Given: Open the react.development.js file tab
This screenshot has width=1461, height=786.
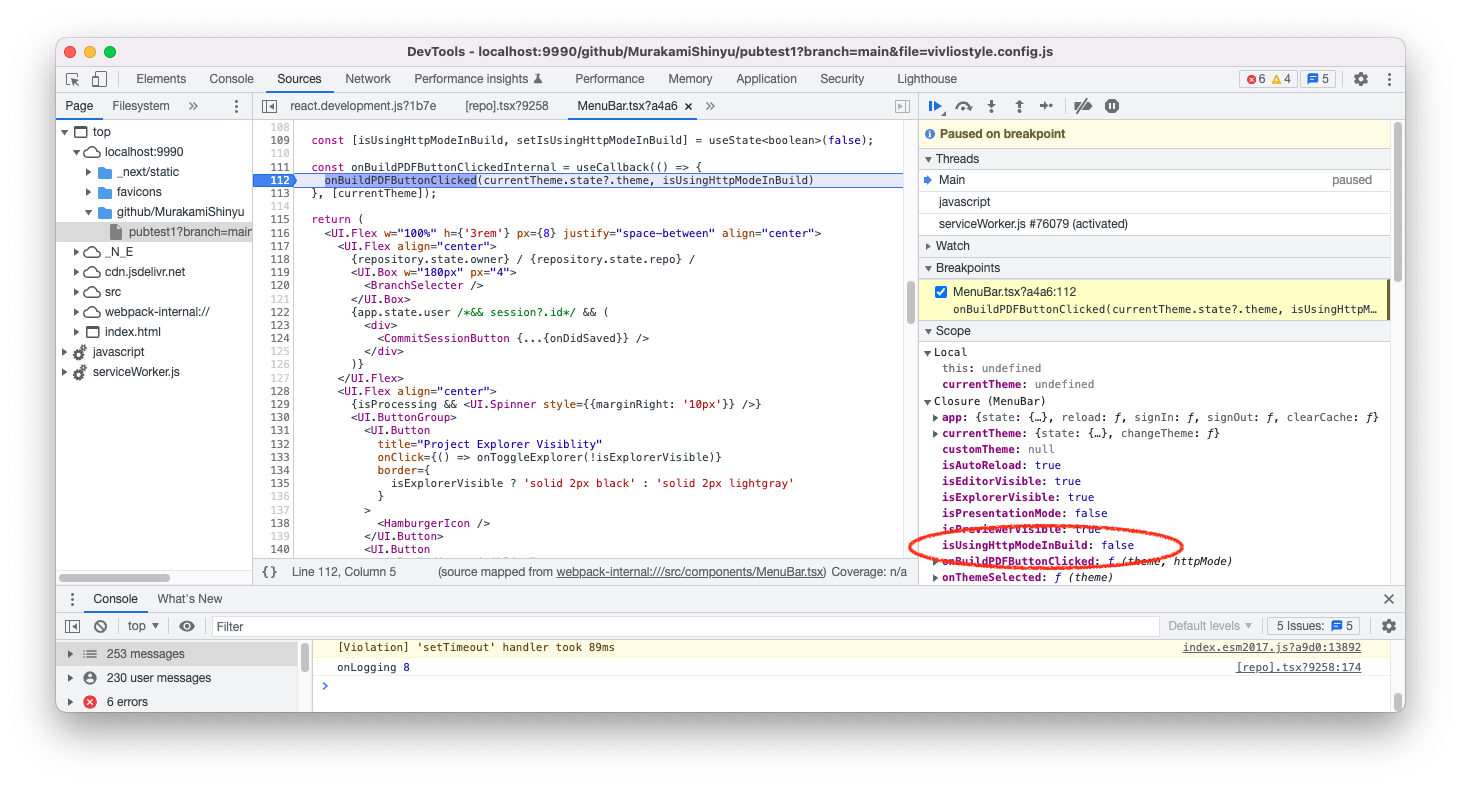Looking at the screenshot, I should 363,106.
